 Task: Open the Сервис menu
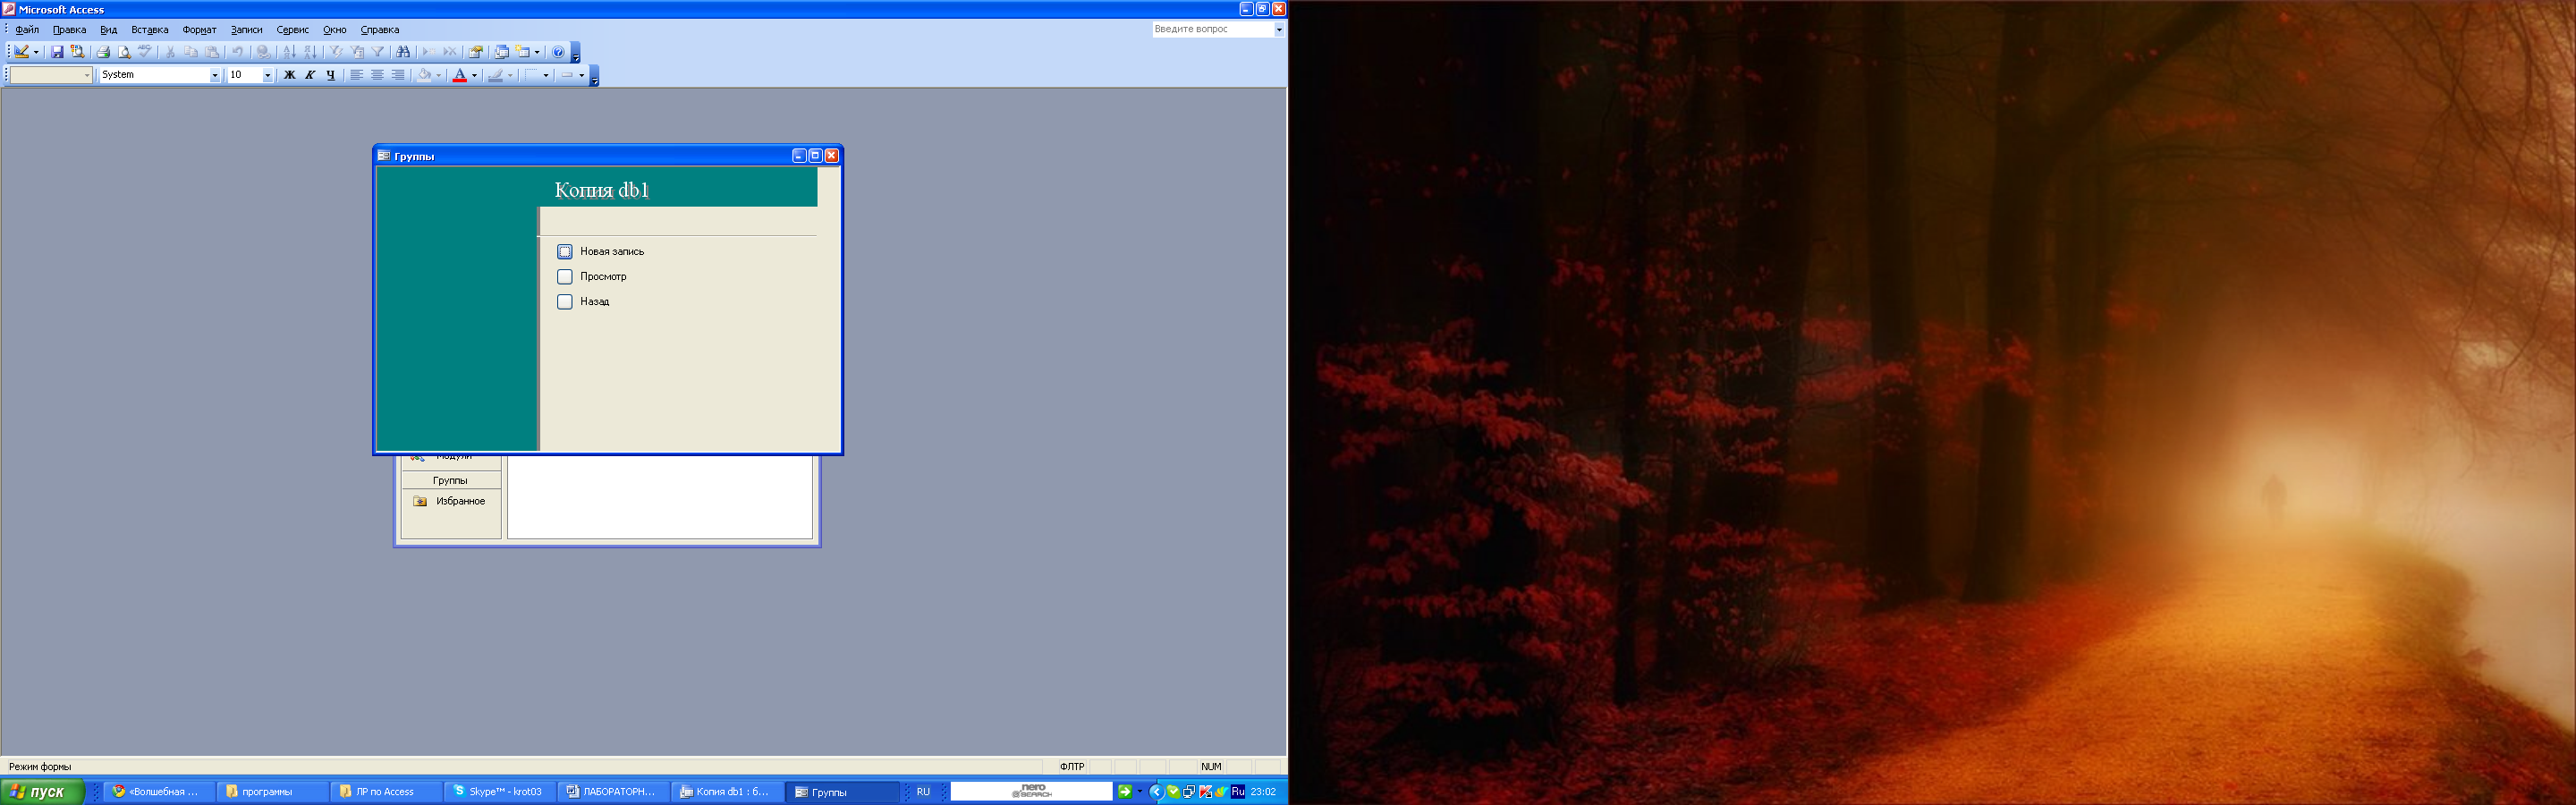point(293,30)
